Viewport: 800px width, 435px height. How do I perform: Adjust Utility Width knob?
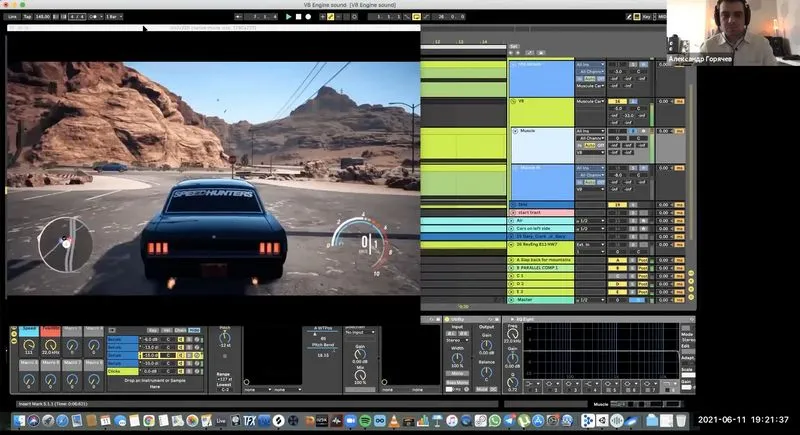(x=457, y=358)
